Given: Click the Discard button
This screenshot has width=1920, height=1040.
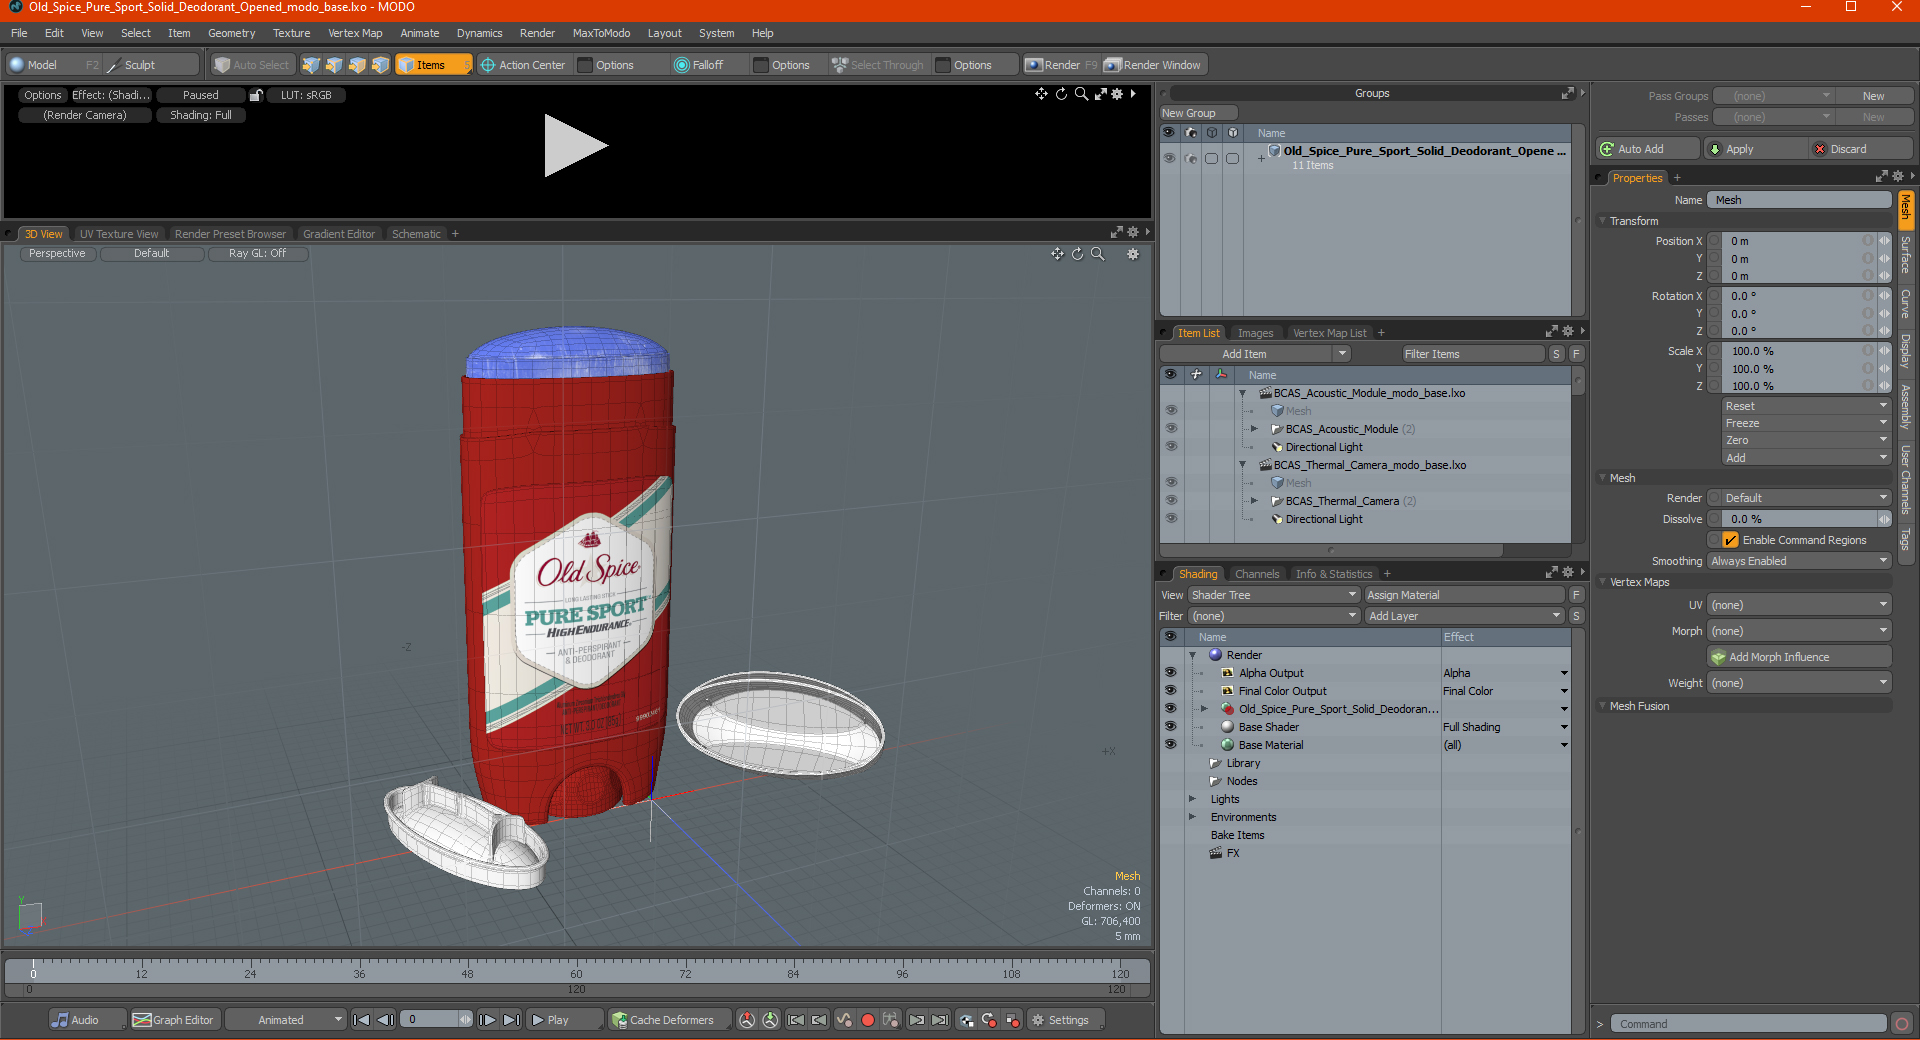Looking at the screenshot, I should (1862, 149).
